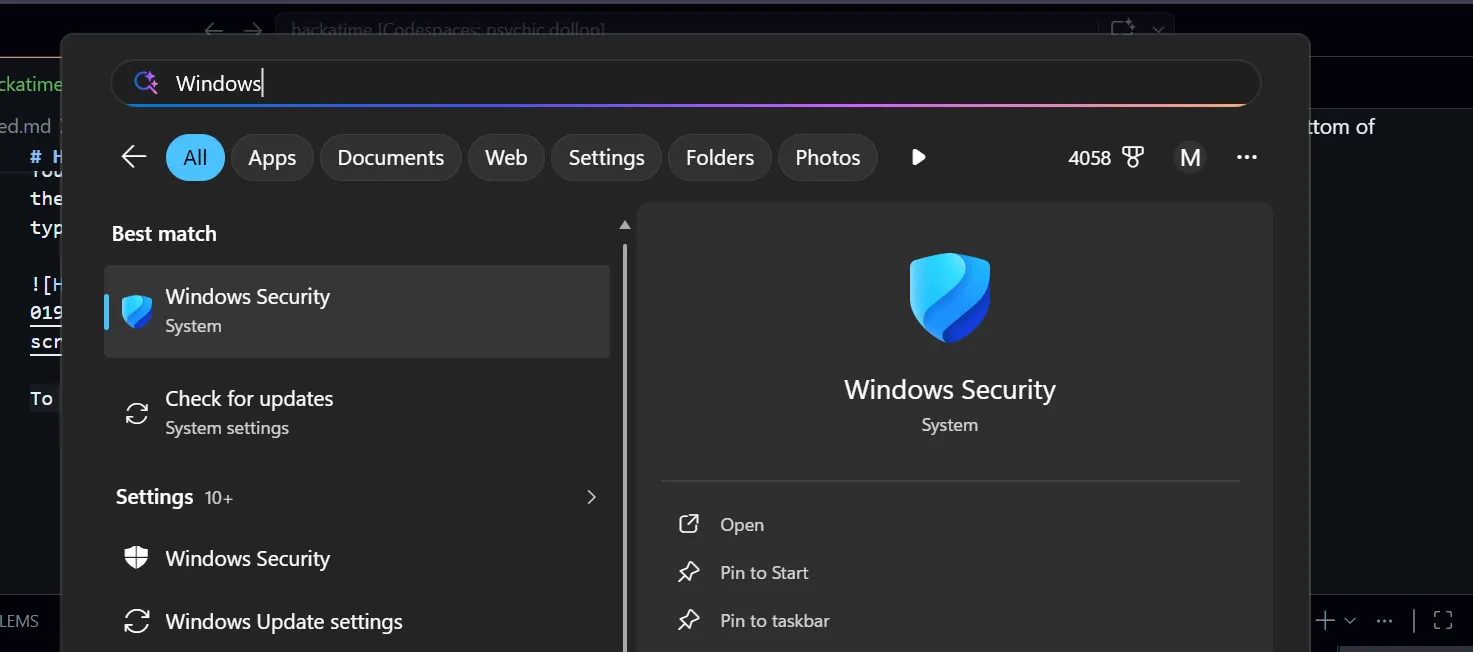Switch to the Web filter tab
Viewport: 1473px width, 652px height.
coord(506,157)
